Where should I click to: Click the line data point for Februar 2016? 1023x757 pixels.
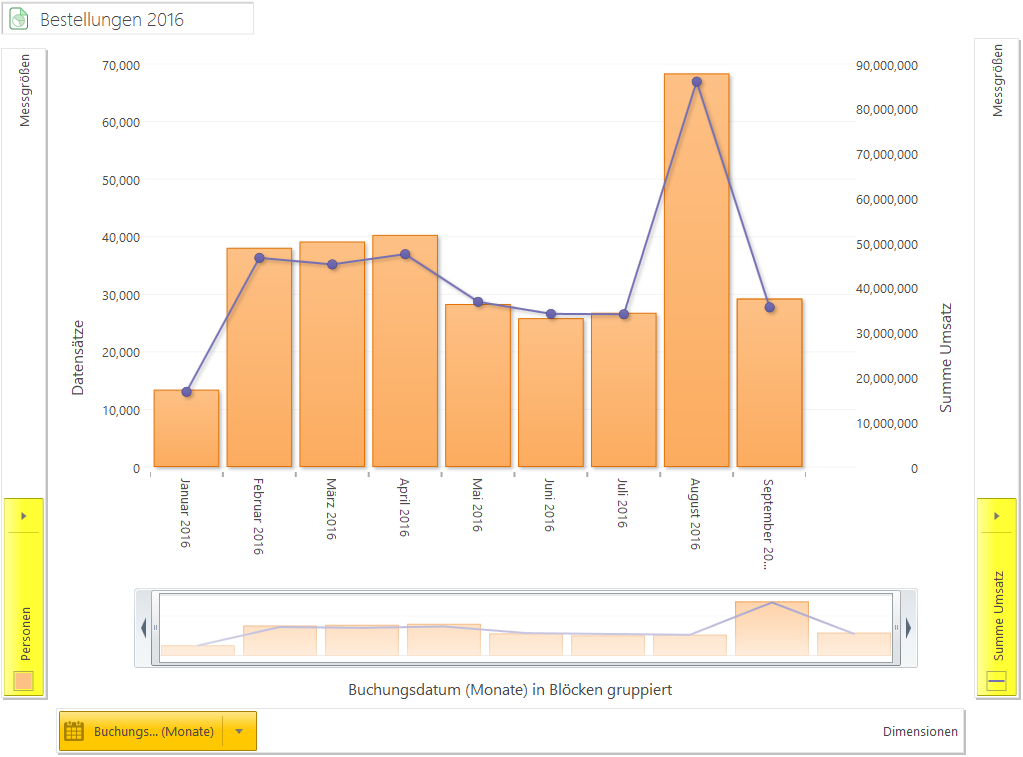[259, 258]
